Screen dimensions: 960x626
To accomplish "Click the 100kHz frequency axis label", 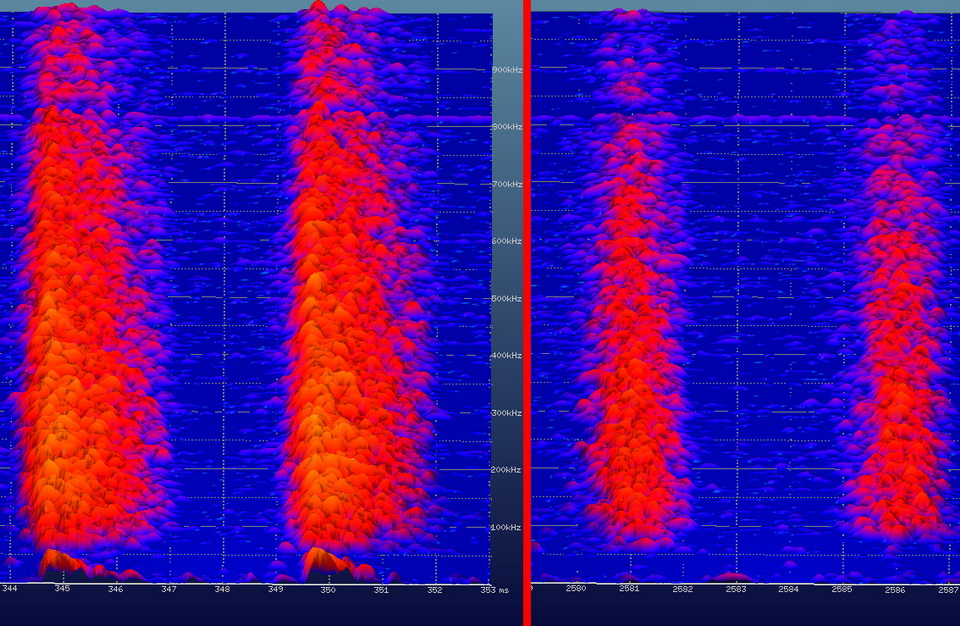I will pos(506,527).
